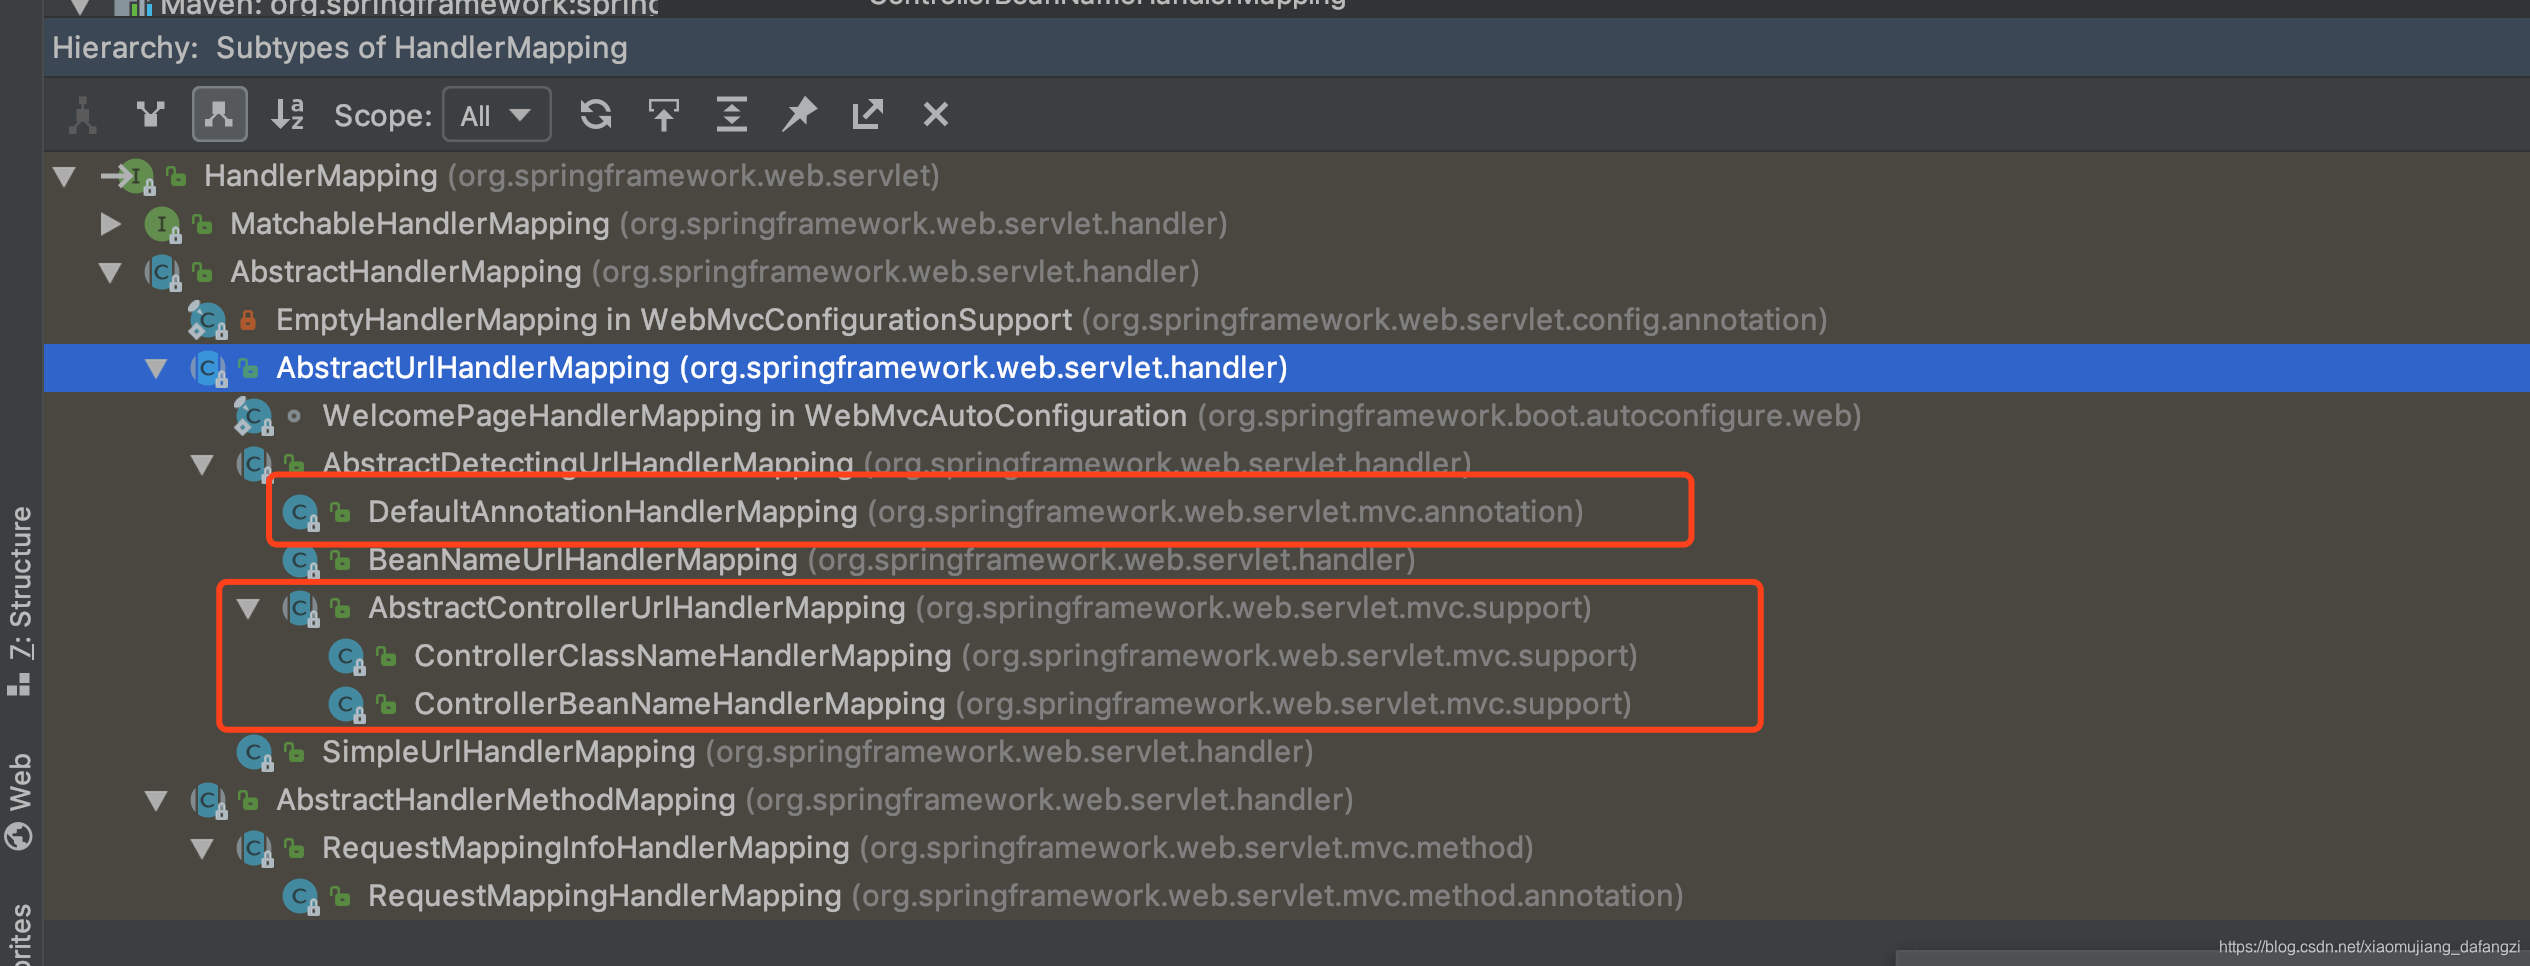Viewport: 2530px width, 966px height.
Task: Pin the hierarchy tab
Action: [x=799, y=113]
